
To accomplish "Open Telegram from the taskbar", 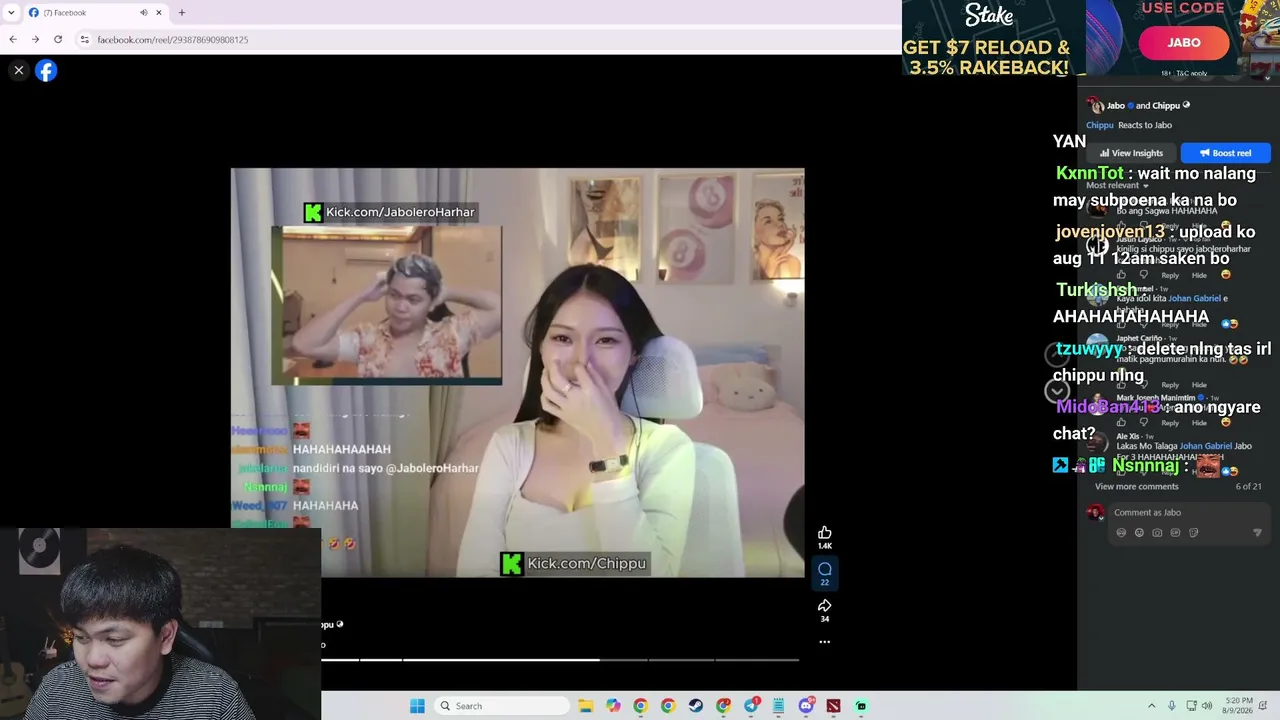I will [x=751, y=706].
